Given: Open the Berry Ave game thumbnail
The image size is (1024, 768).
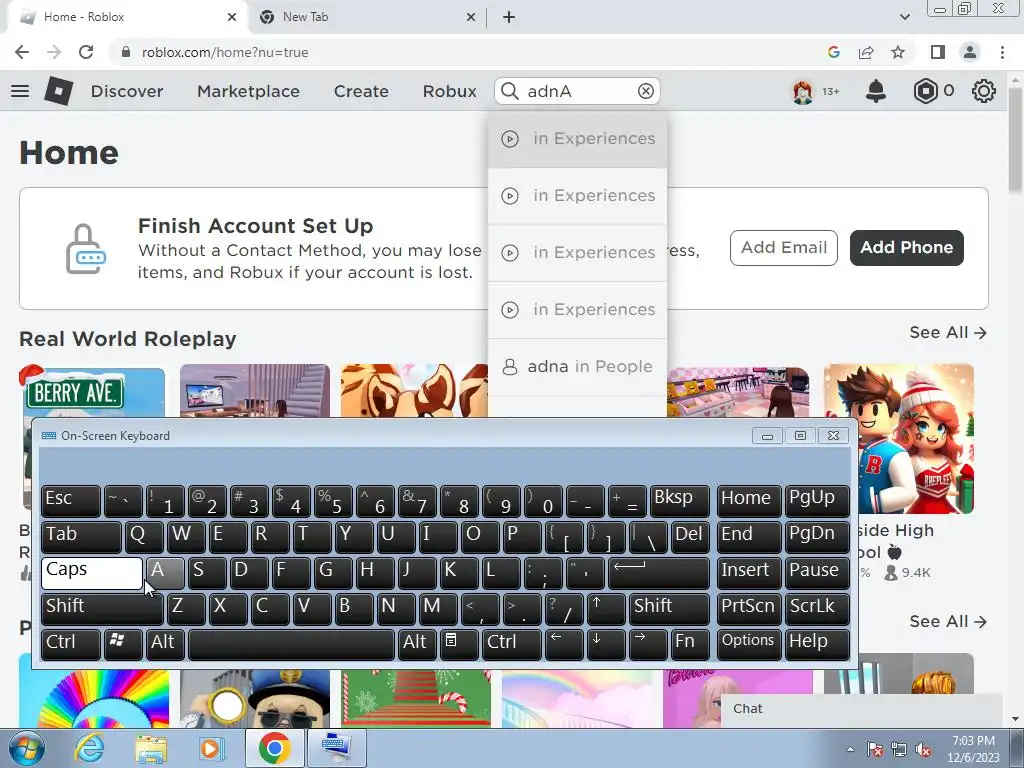Looking at the screenshot, I should 92,392.
